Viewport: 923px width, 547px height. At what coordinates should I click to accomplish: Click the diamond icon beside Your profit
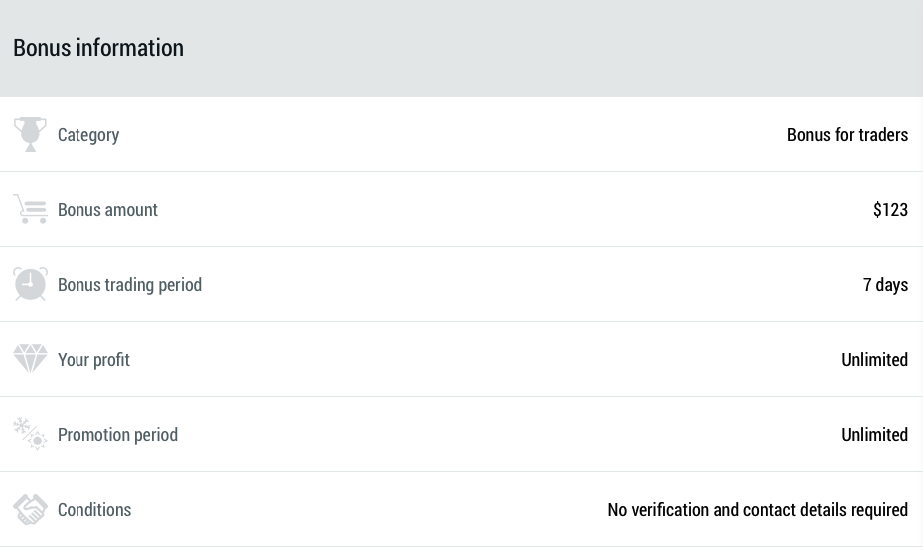(30, 359)
